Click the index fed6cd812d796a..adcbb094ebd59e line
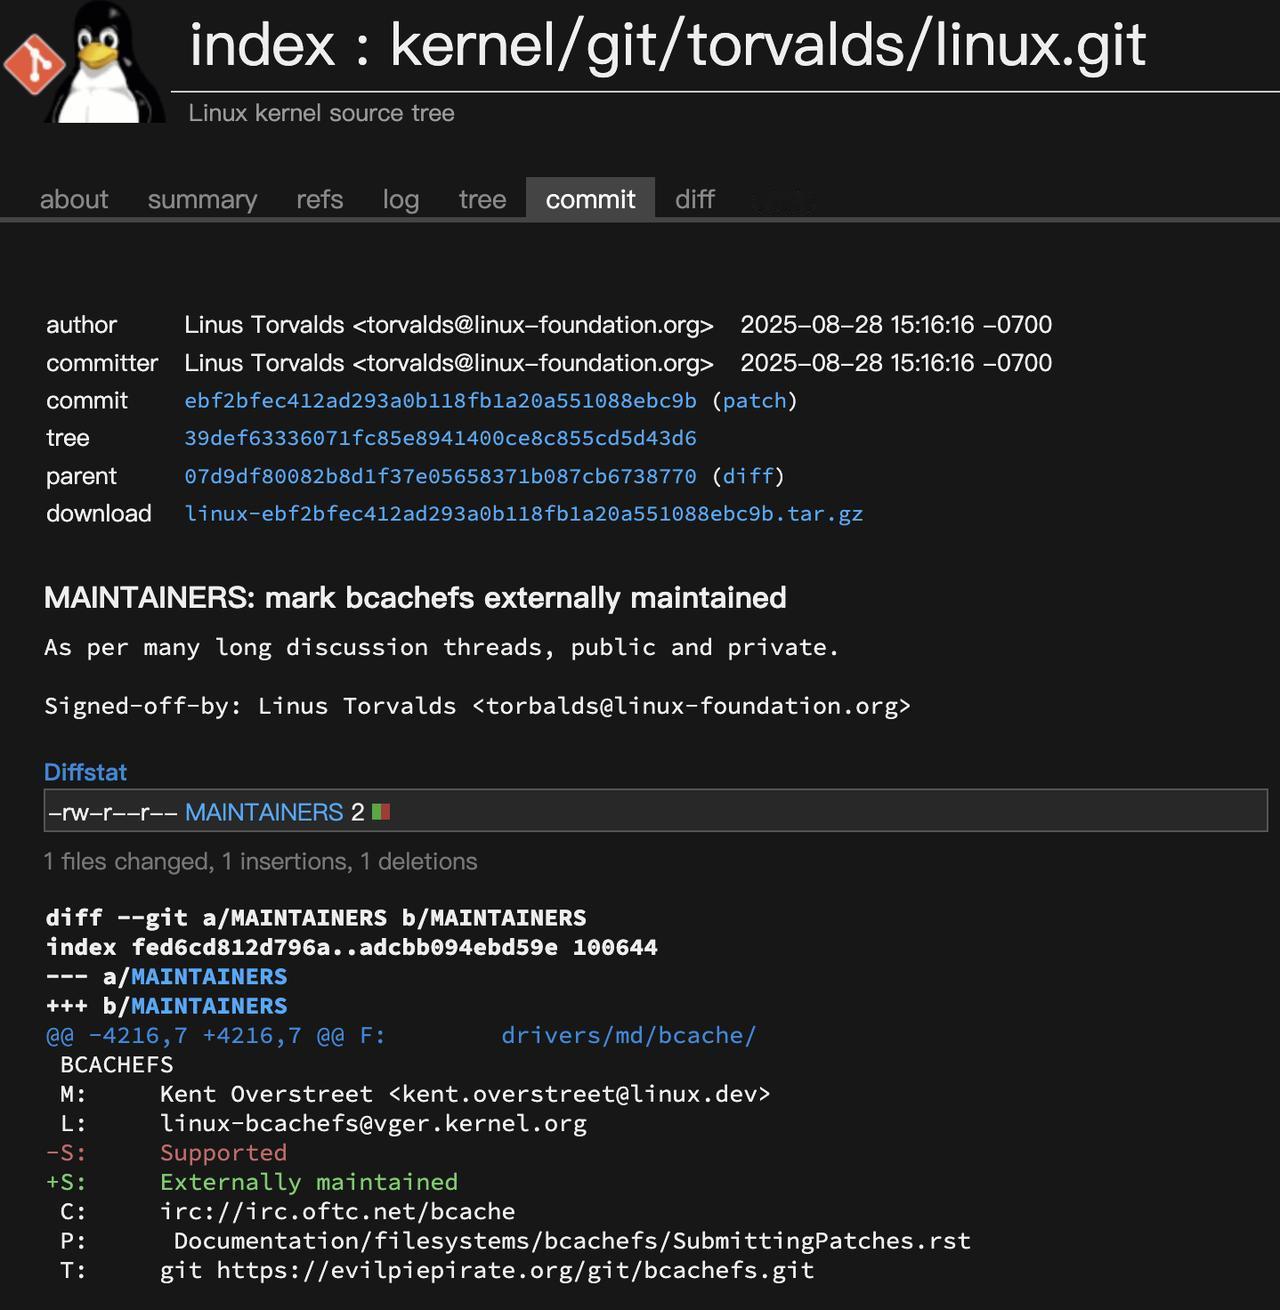This screenshot has height=1310, width=1280. (x=352, y=947)
